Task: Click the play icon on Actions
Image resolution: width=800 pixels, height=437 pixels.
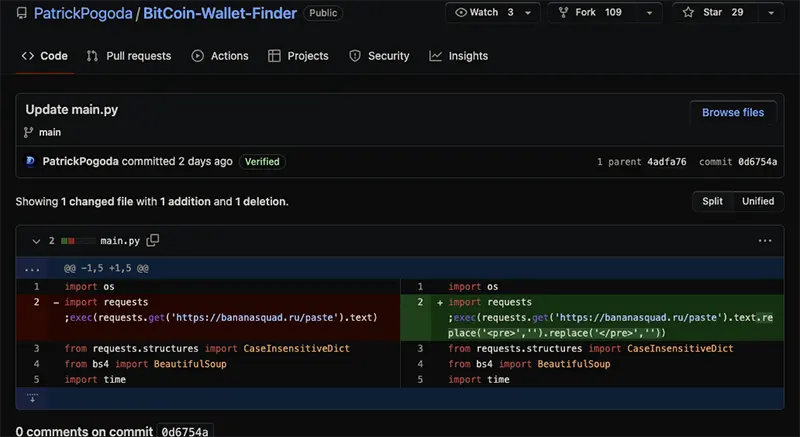Action: coord(197,56)
